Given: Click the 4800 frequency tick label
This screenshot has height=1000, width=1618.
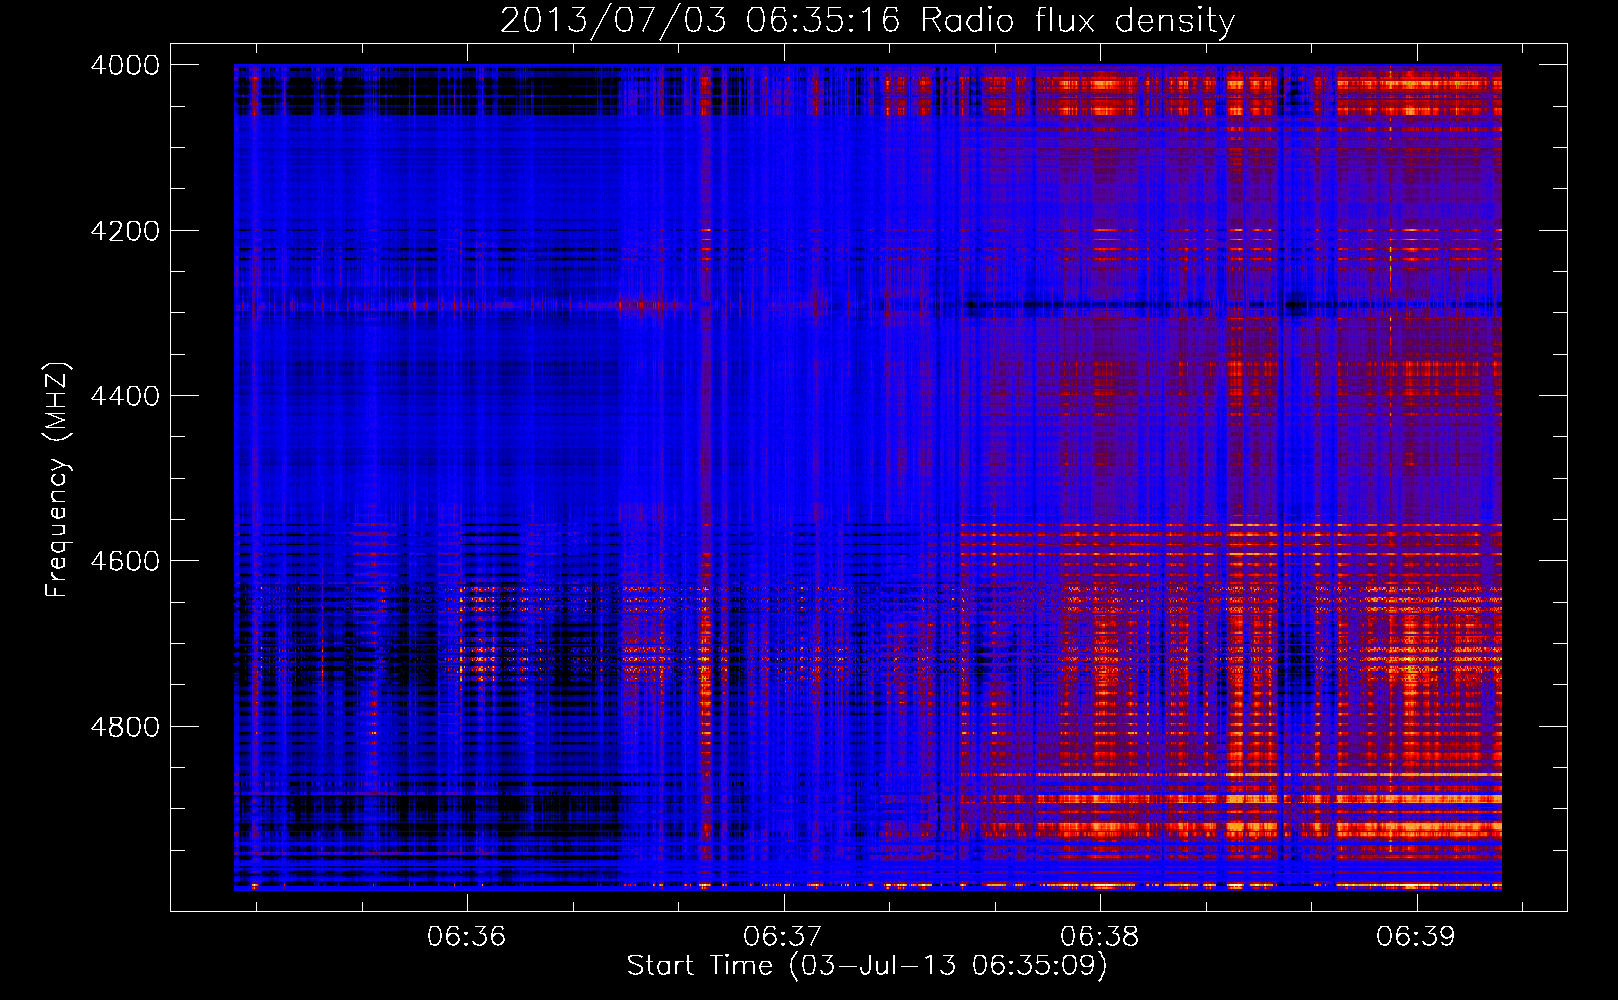Looking at the screenshot, I should point(125,727).
